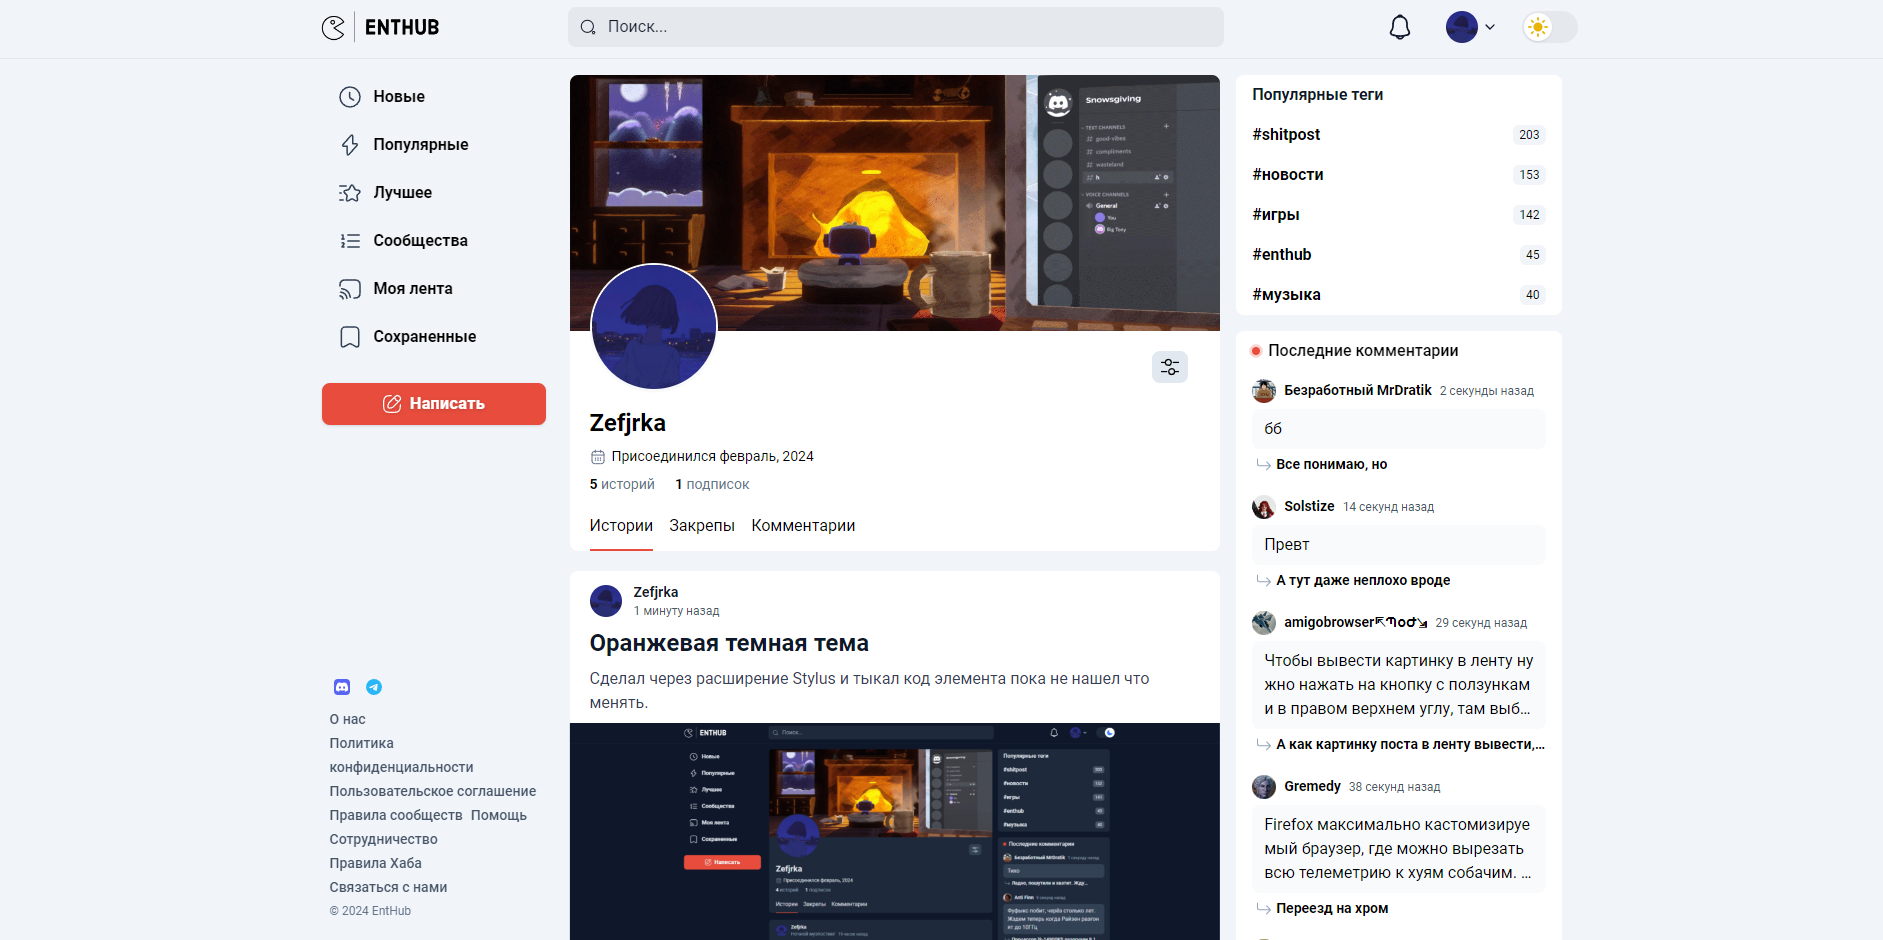
Task: Click the comment text Превт
Action: pos(1287,545)
